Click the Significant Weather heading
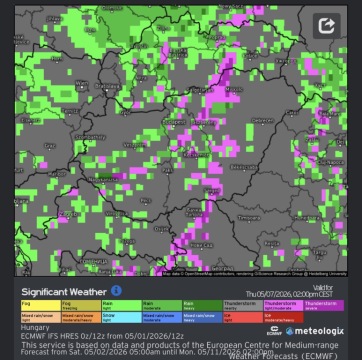Viewport: 362px width, 360px height. click(64, 292)
